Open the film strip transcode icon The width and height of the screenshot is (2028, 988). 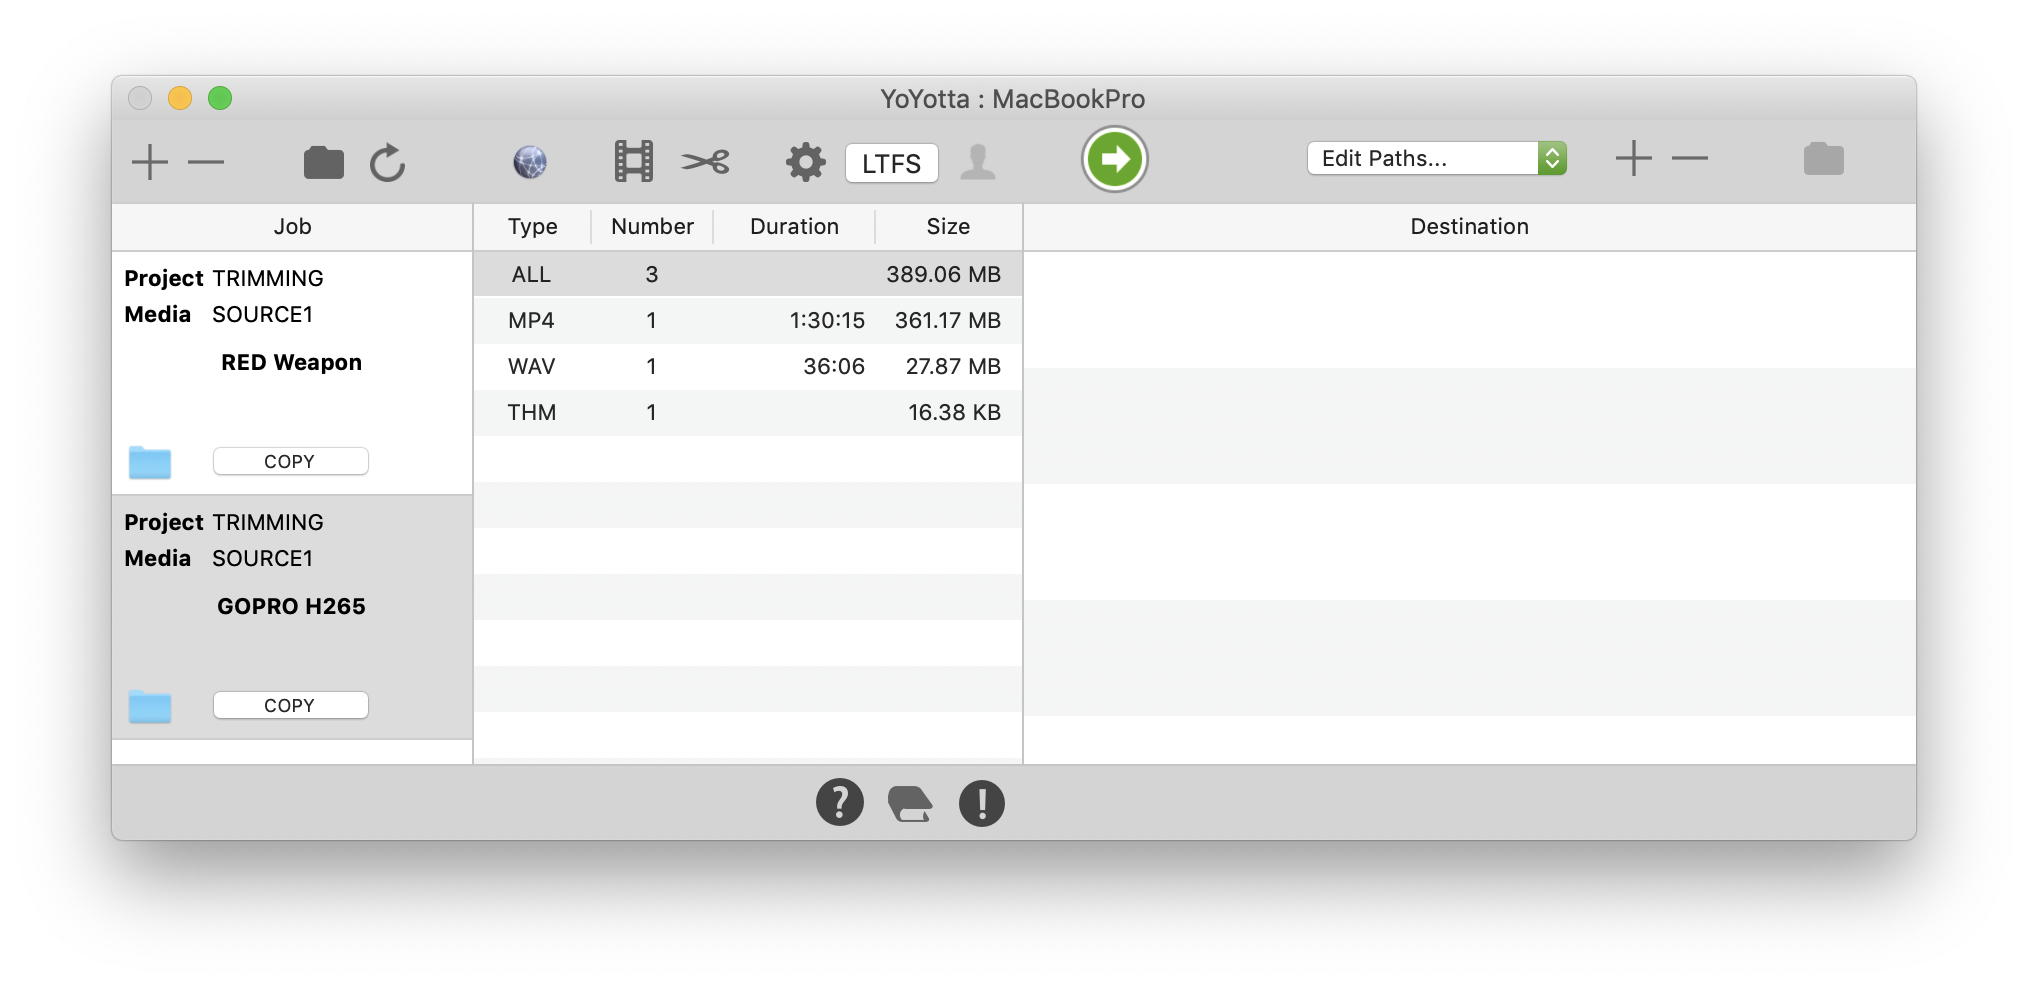[633, 161]
